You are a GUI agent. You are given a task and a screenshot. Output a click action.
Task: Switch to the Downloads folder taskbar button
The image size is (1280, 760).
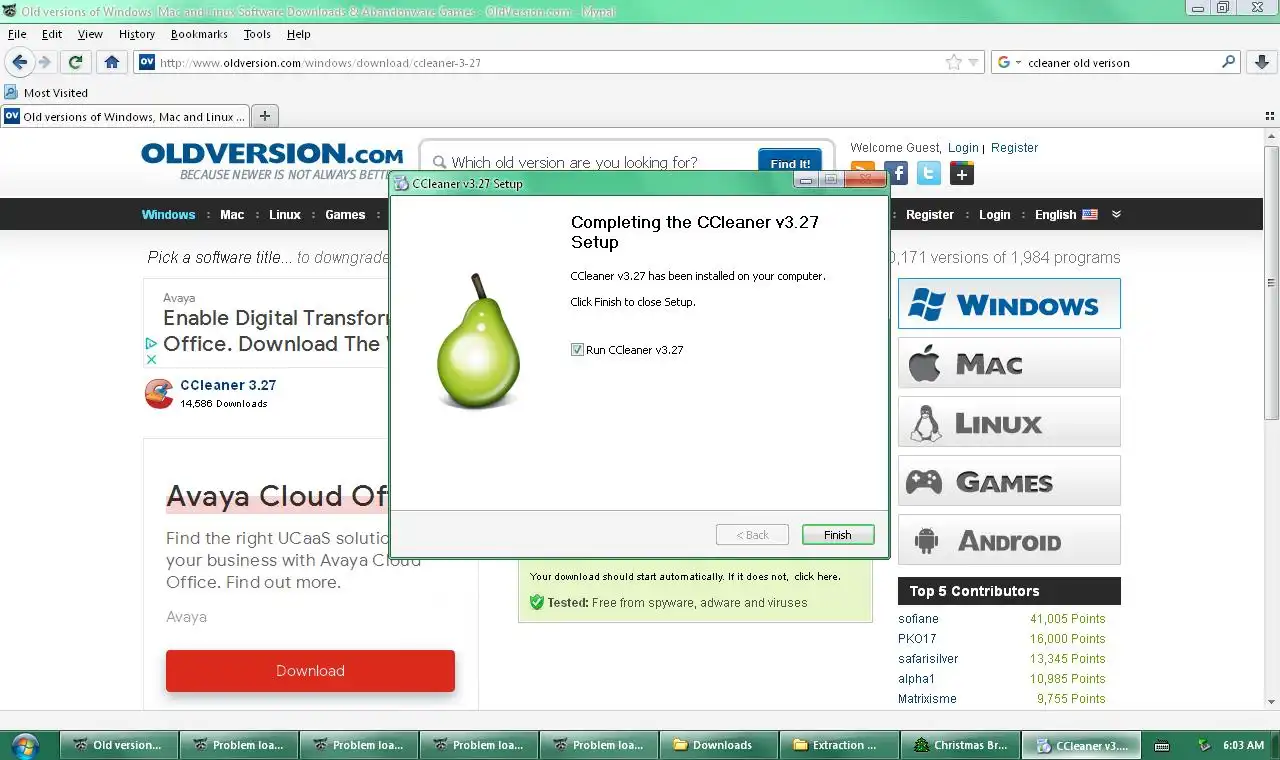[x=721, y=745]
